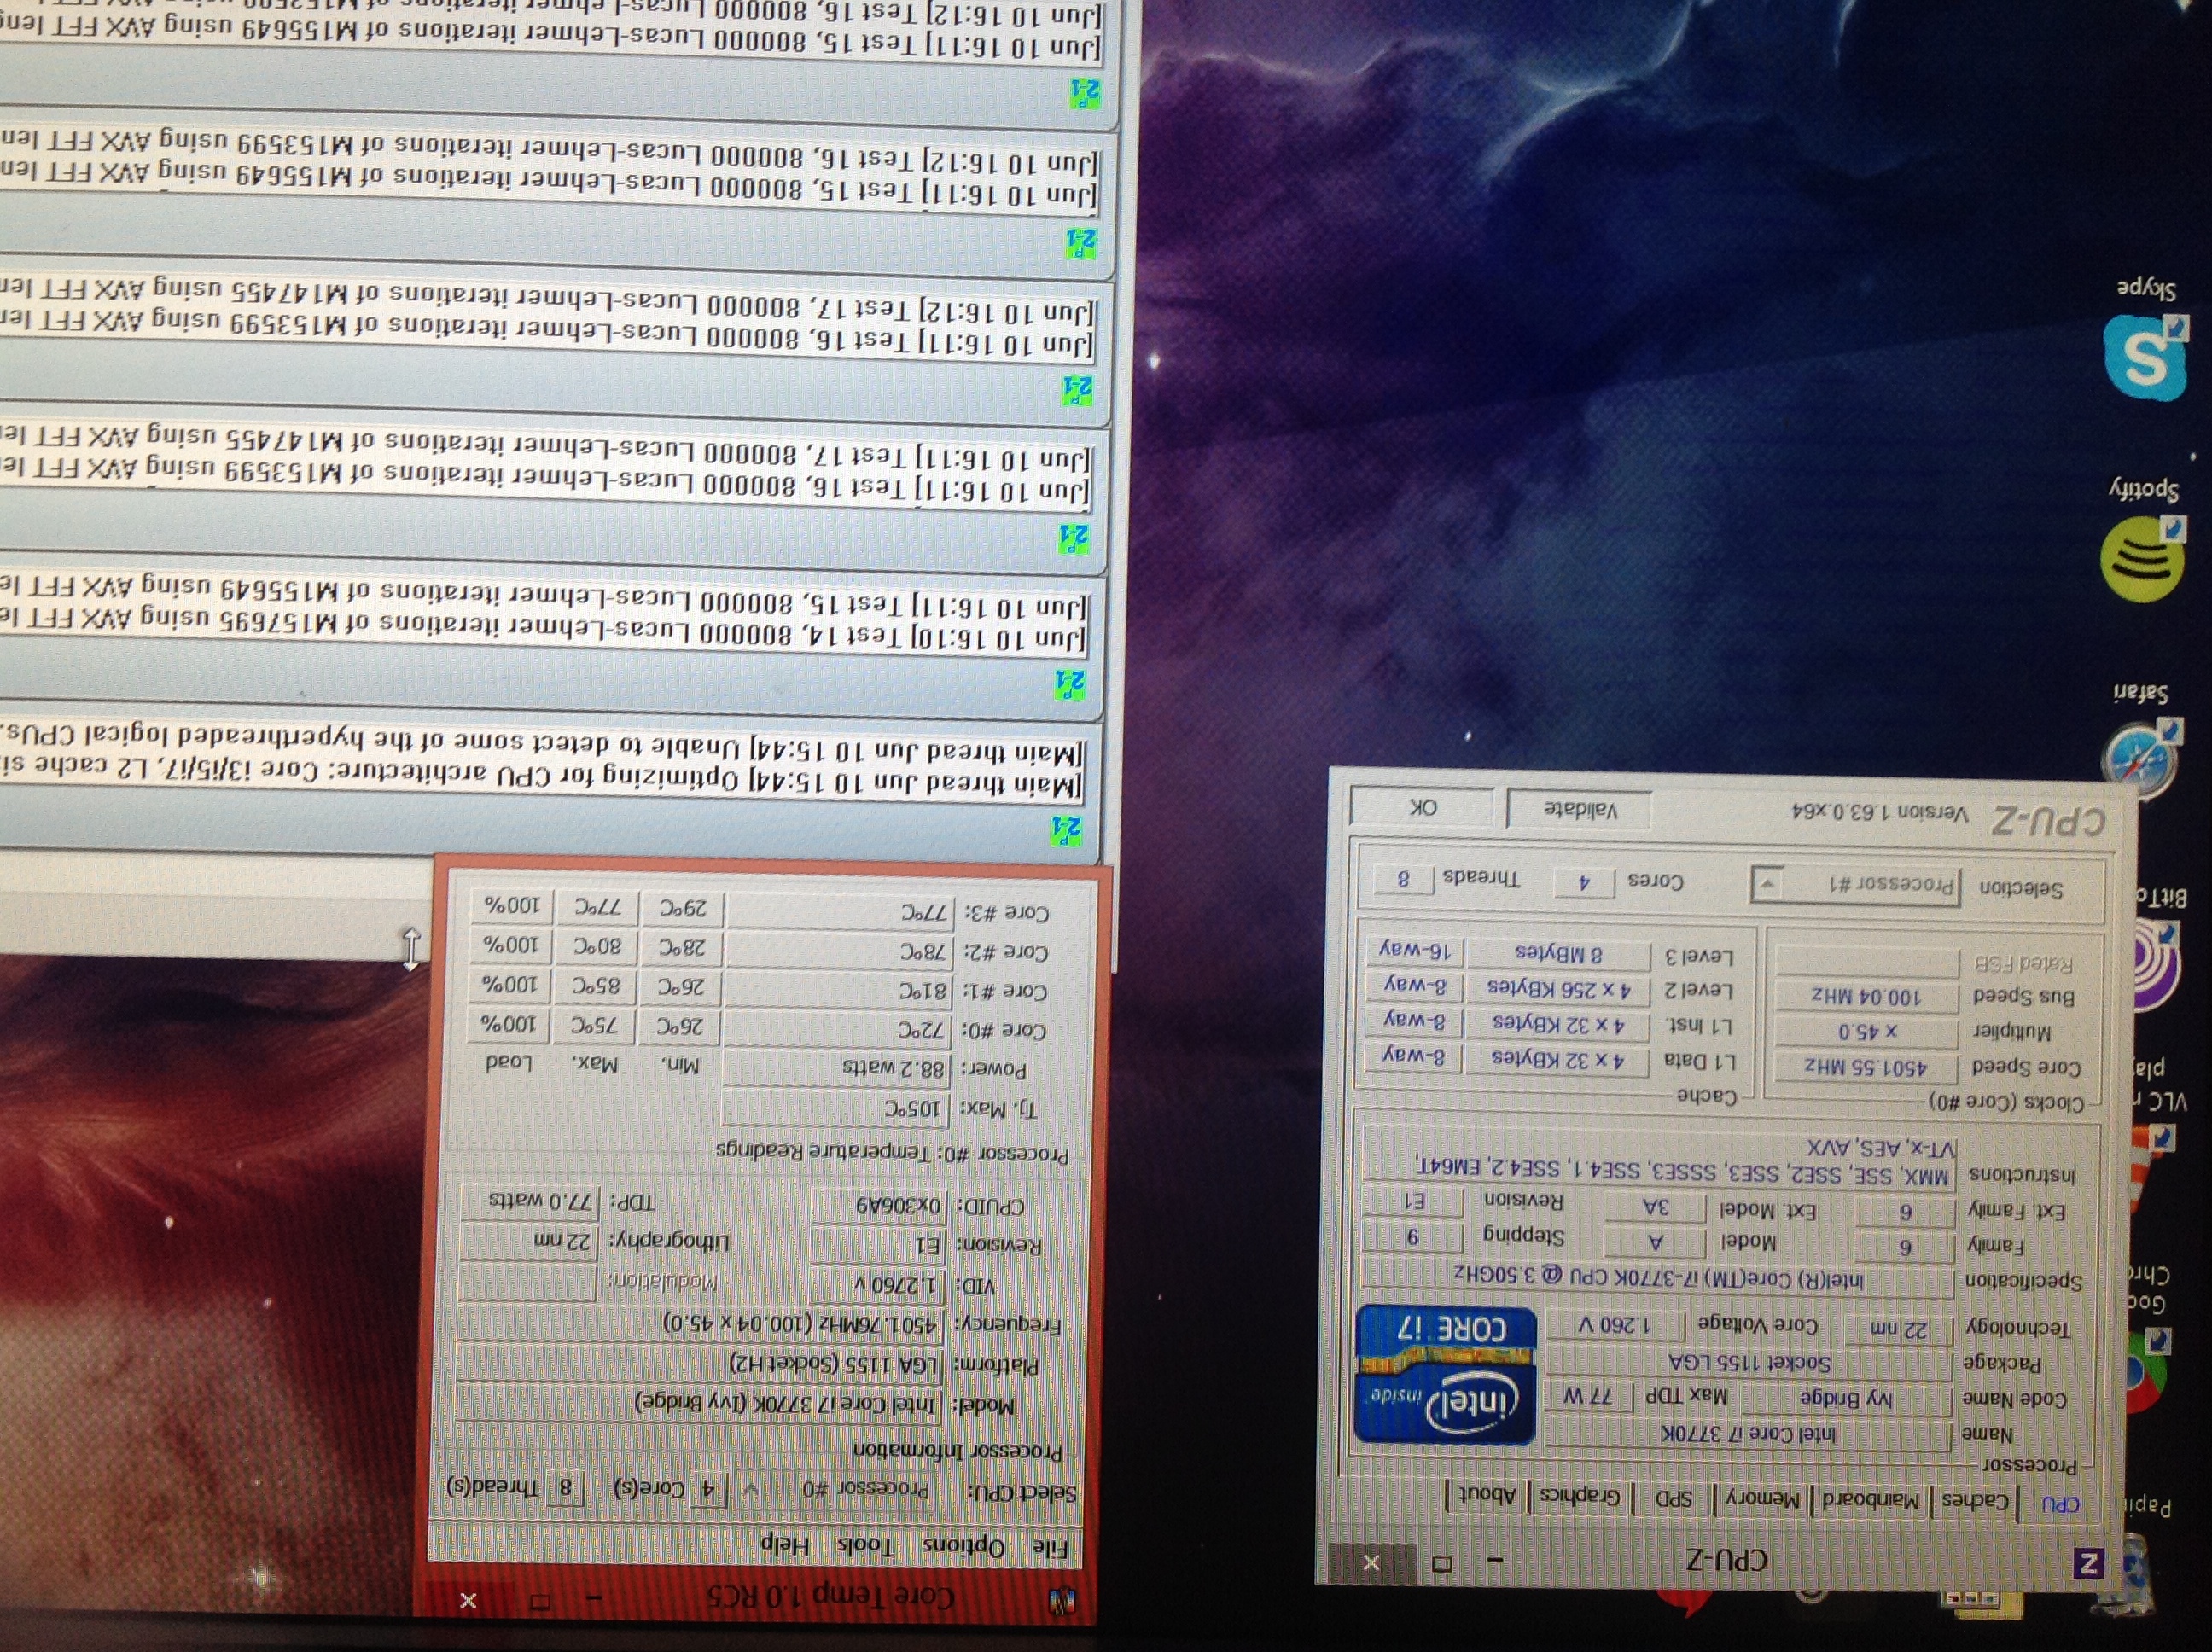Viewport: 2212px width, 1652px height.
Task: Open the About tab in CPU-Z
Action: [x=1487, y=1495]
